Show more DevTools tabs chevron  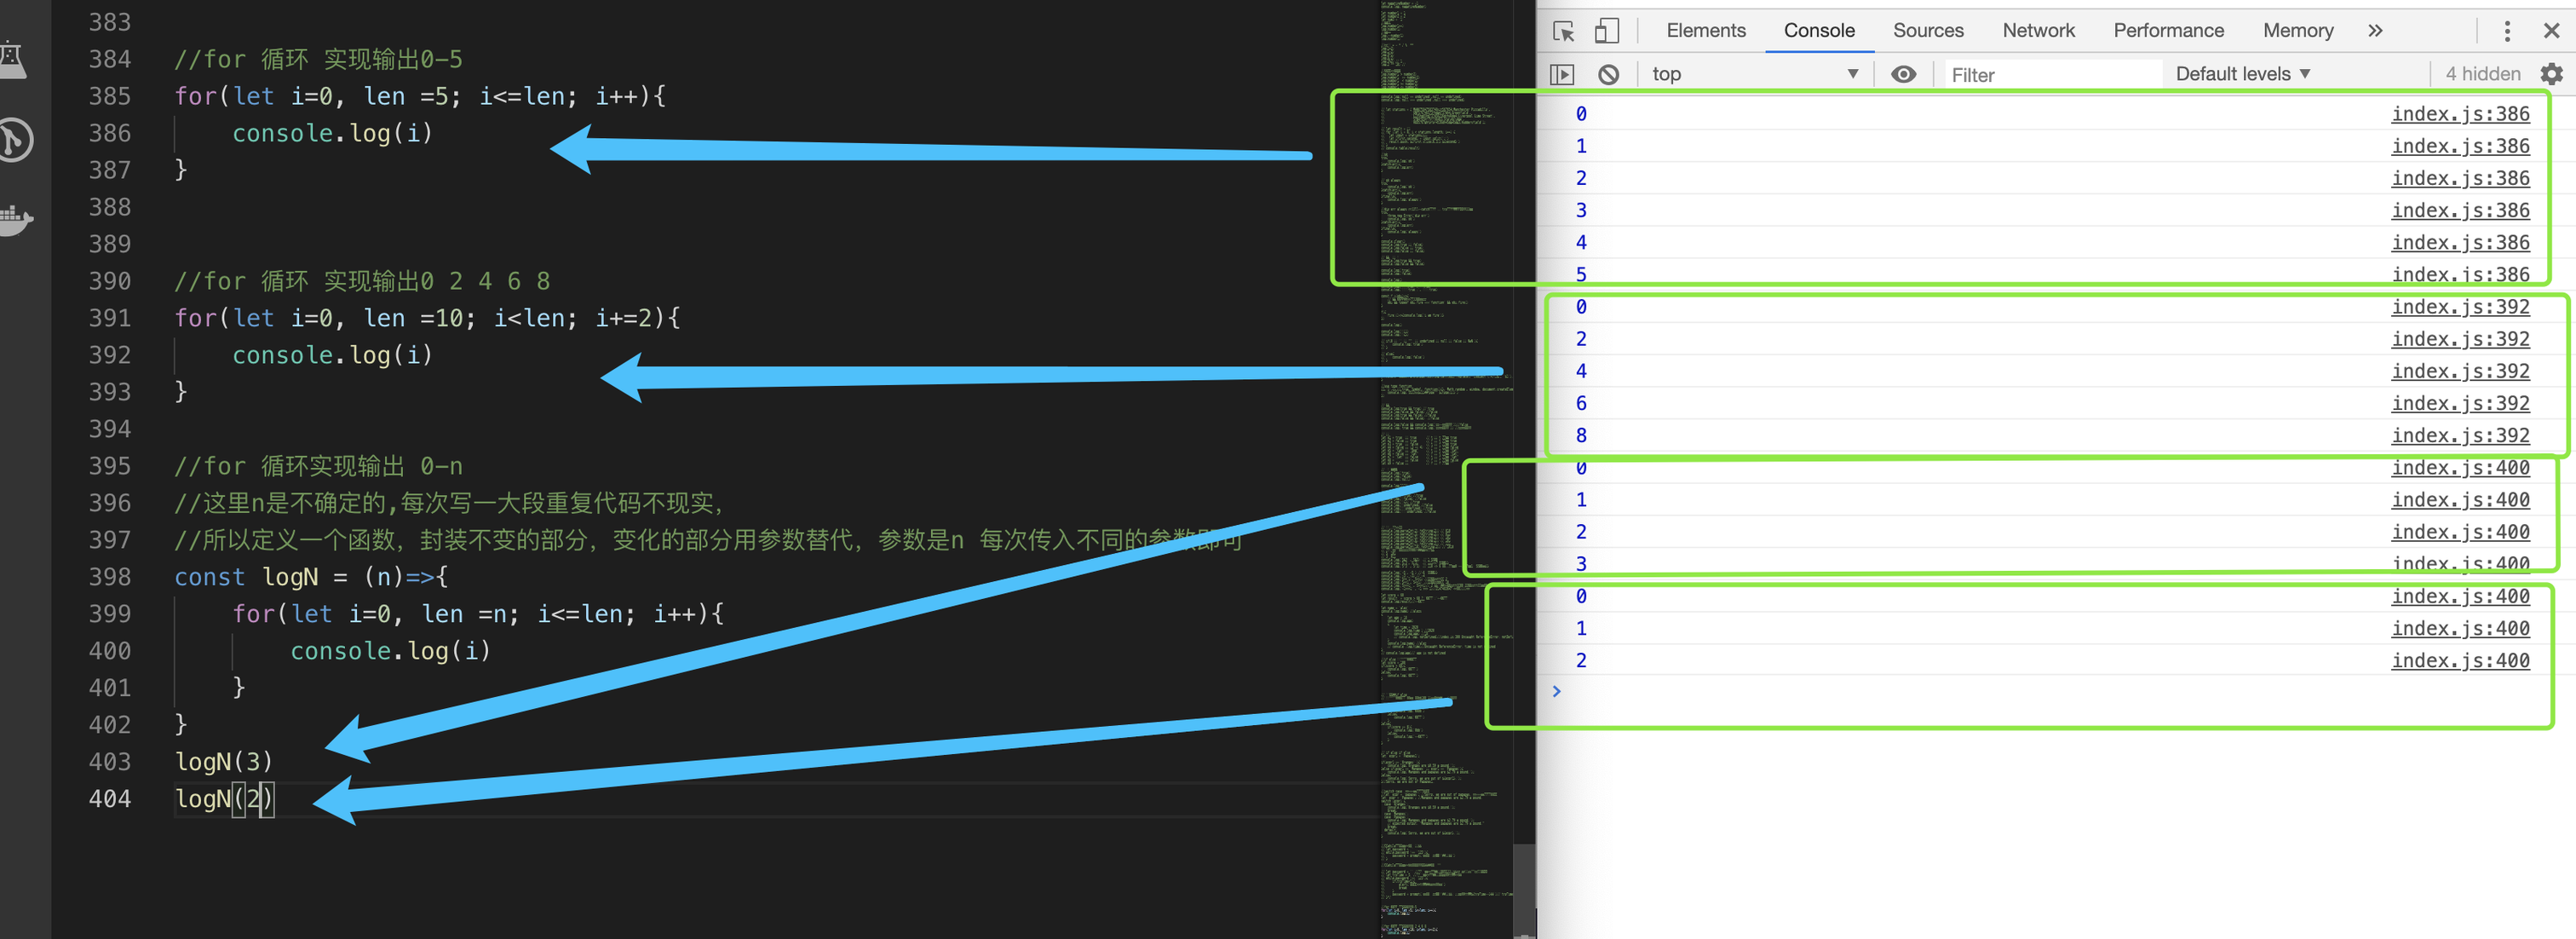(2374, 31)
